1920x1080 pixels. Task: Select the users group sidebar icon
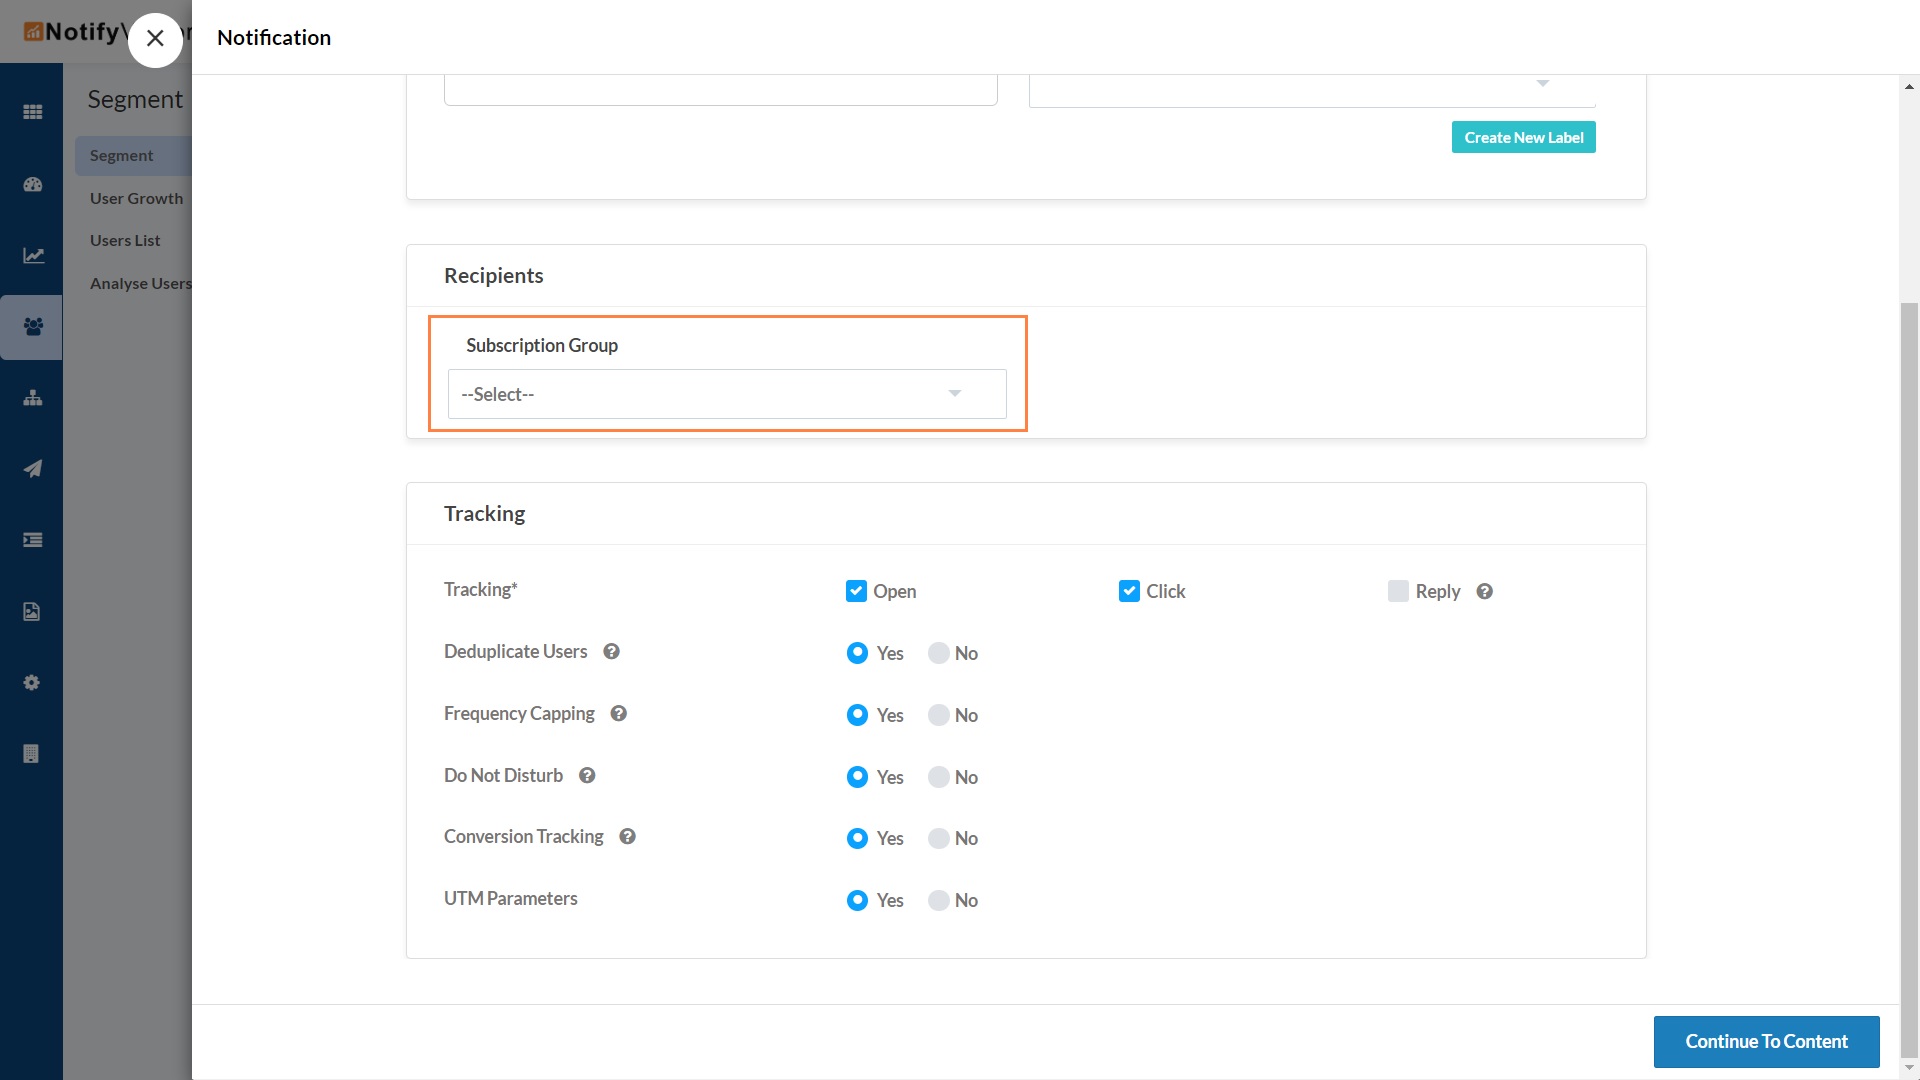click(32, 327)
